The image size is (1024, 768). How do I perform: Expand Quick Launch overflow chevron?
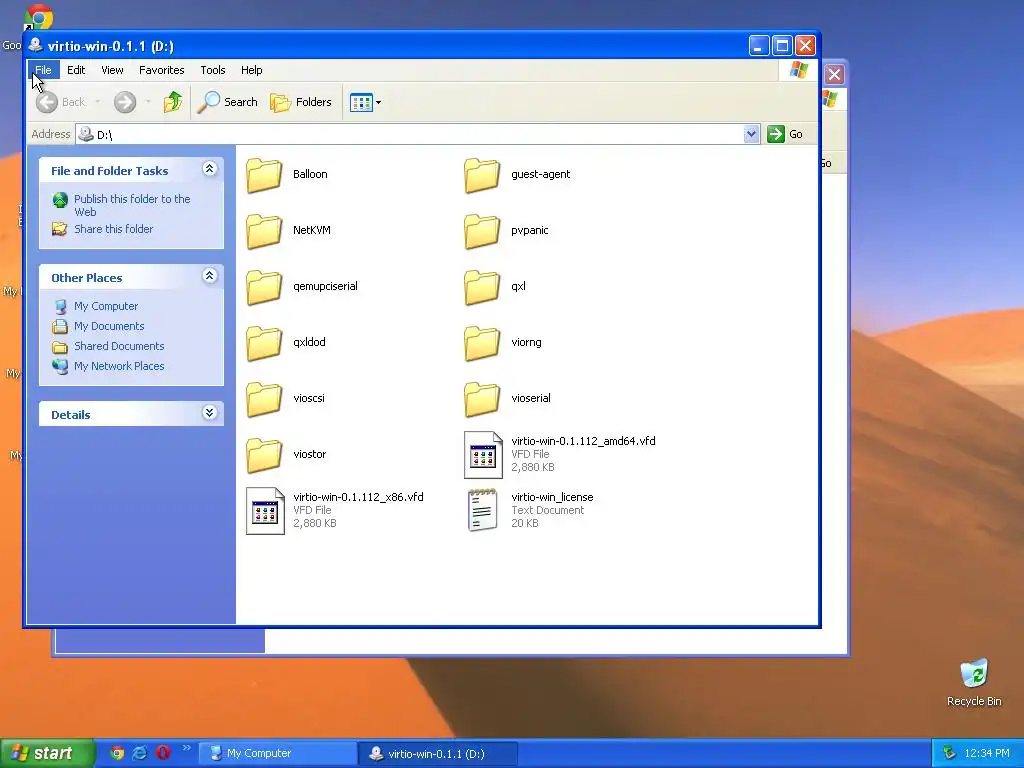tap(187, 748)
